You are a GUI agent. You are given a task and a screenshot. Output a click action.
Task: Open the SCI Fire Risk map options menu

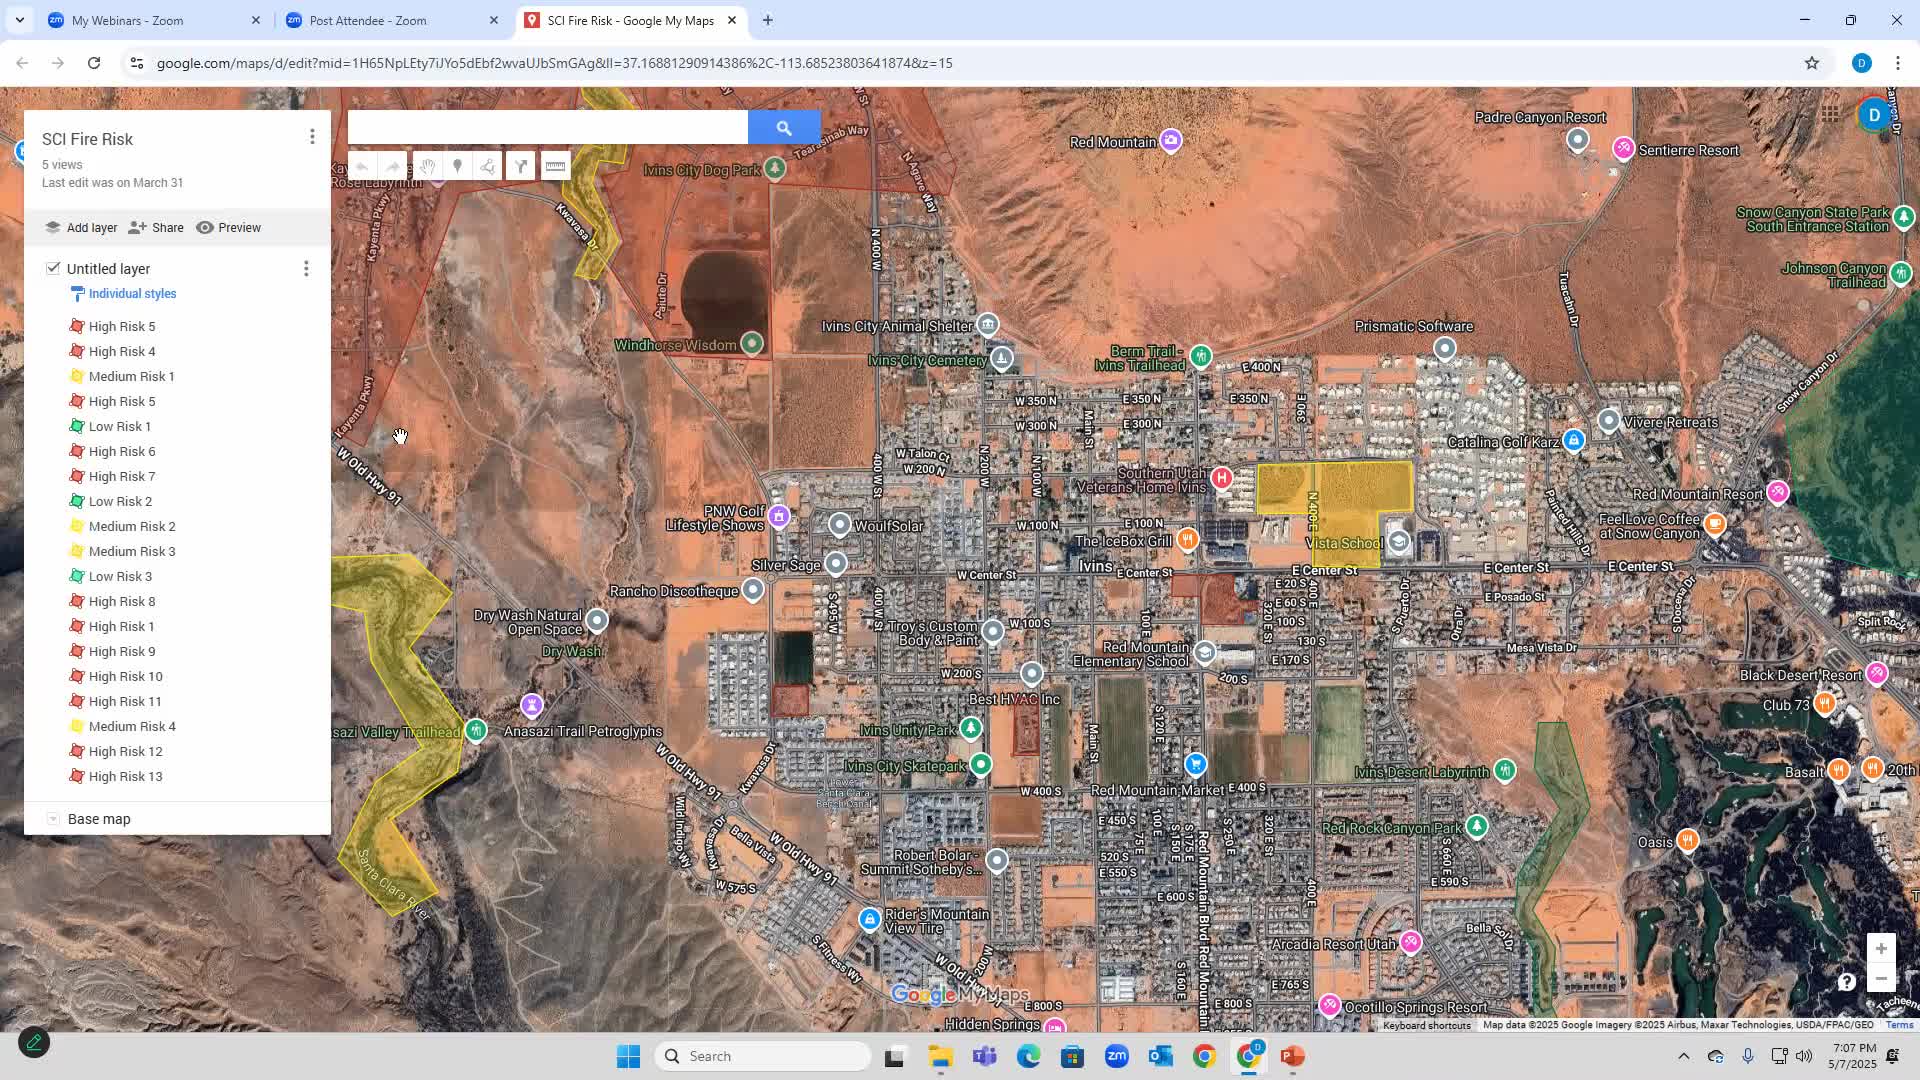point(312,137)
